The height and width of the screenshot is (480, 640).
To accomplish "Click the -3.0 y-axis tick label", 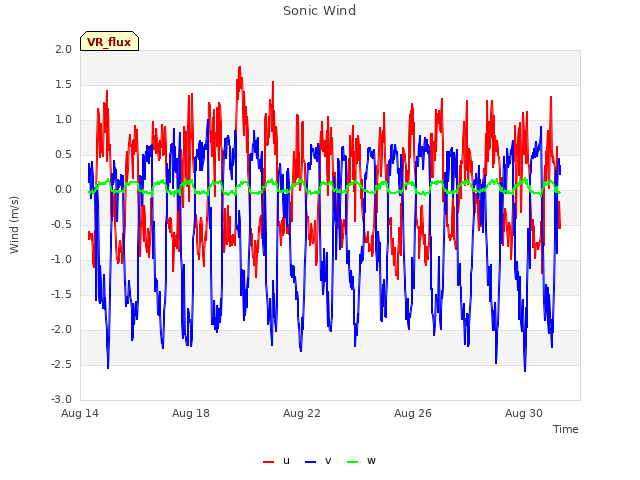I will (x=62, y=400).
